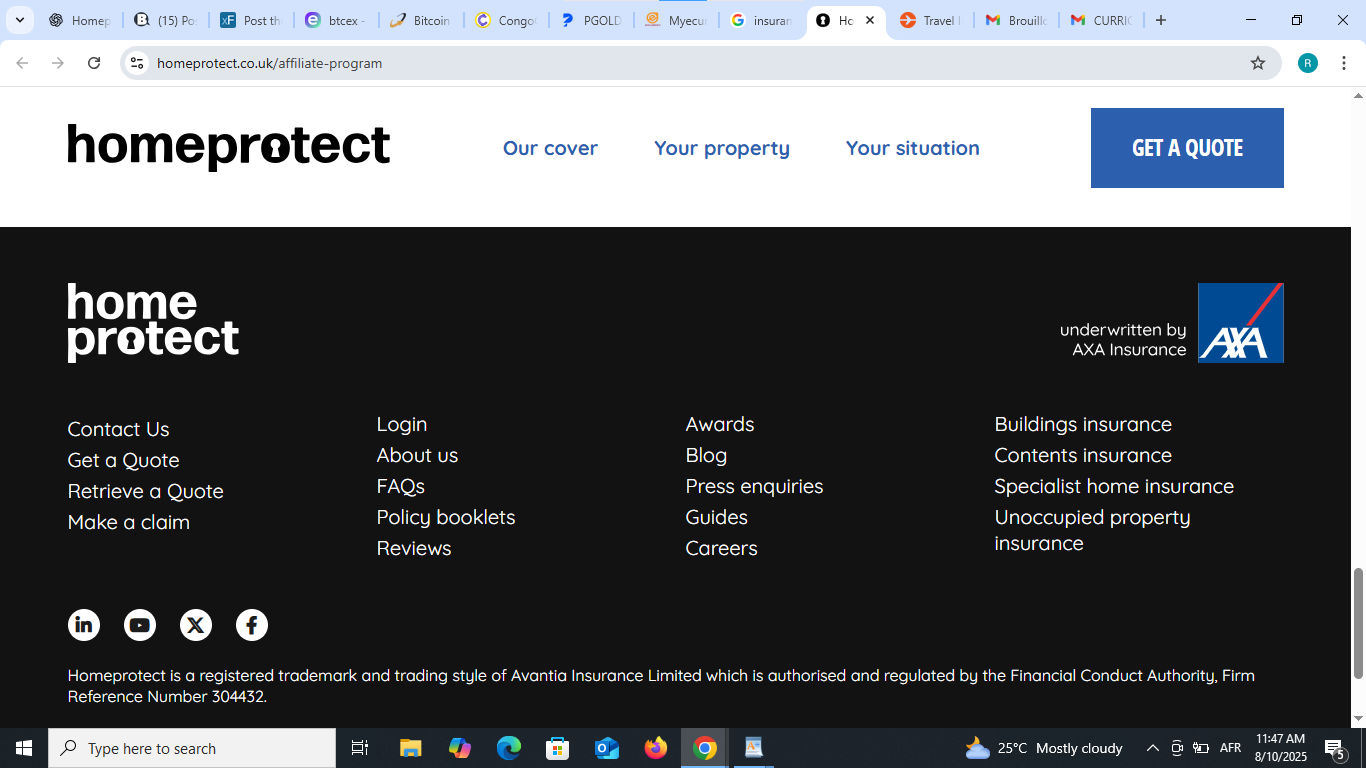Open Windows Start menu
The height and width of the screenshot is (768, 1366).
tap(24, 748)
